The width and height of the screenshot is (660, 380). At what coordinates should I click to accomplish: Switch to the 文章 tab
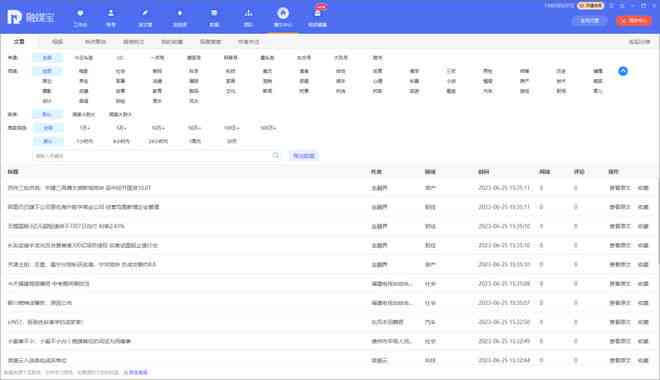(x=19, y=42)
